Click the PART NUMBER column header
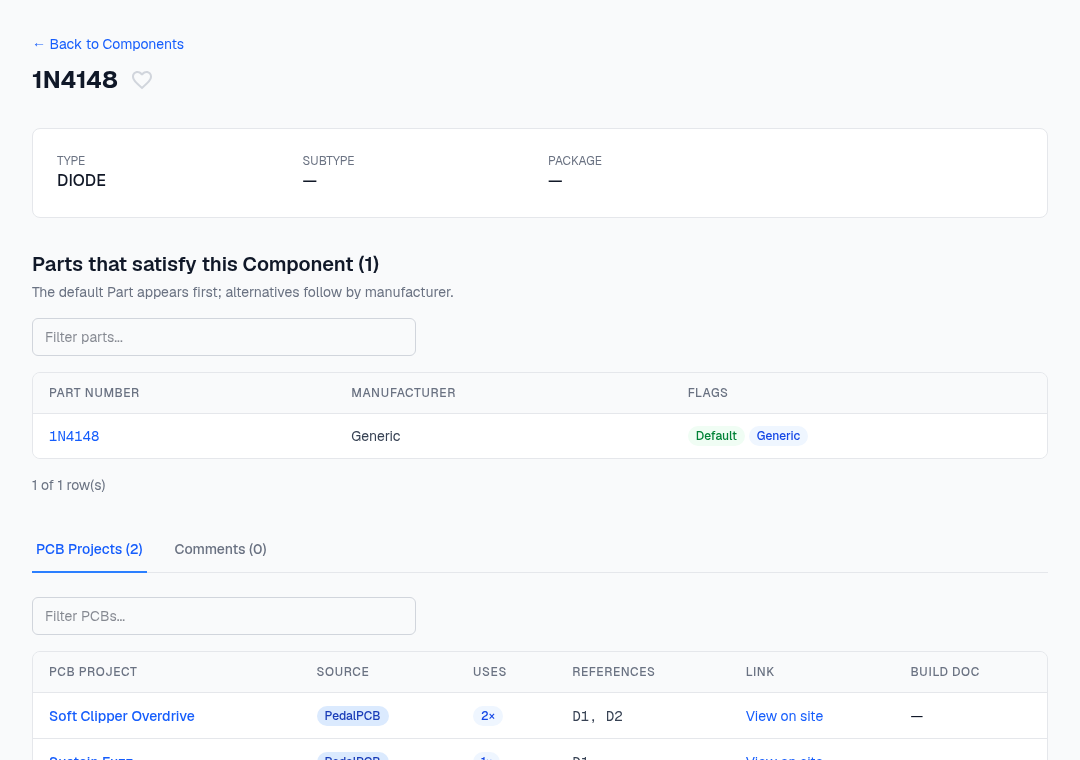 coord(94,393)
